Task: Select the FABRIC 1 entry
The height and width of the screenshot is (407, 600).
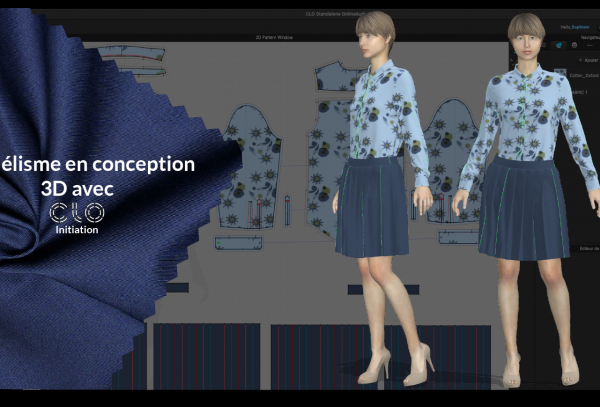Action: click(x=581, y=92)
